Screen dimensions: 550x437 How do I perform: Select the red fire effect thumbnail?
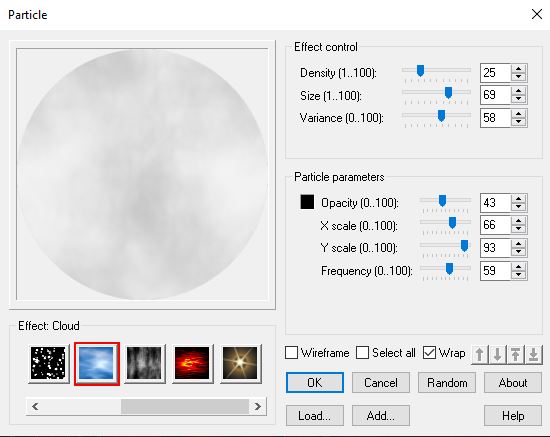coord(192,363)
